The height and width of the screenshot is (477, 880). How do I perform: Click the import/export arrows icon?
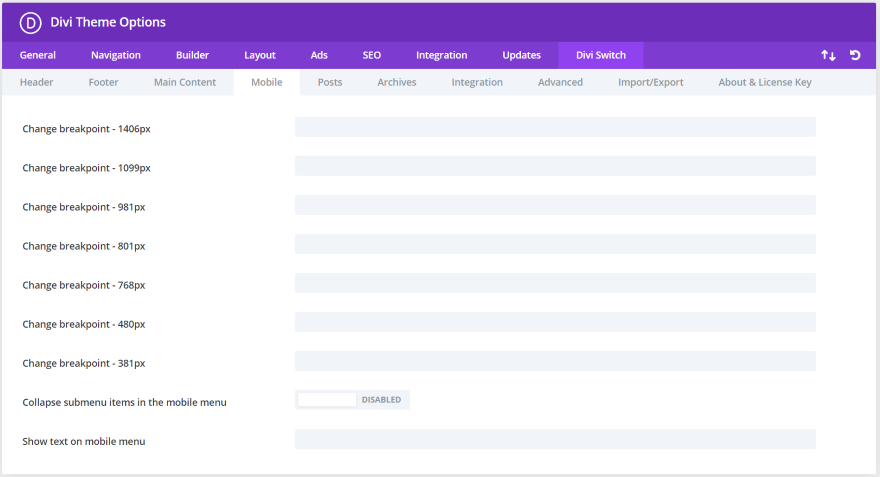click(828, 55)
